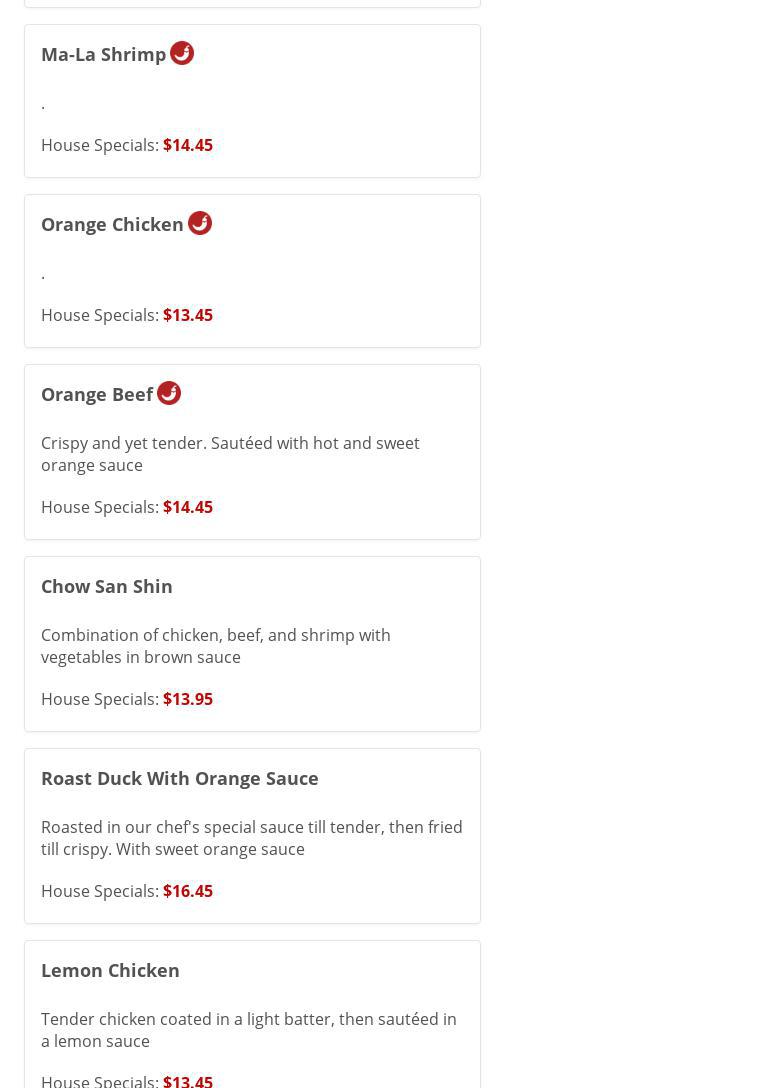Click the Chow San Shin description text
770x1088 pixels.
coord(216,646)
